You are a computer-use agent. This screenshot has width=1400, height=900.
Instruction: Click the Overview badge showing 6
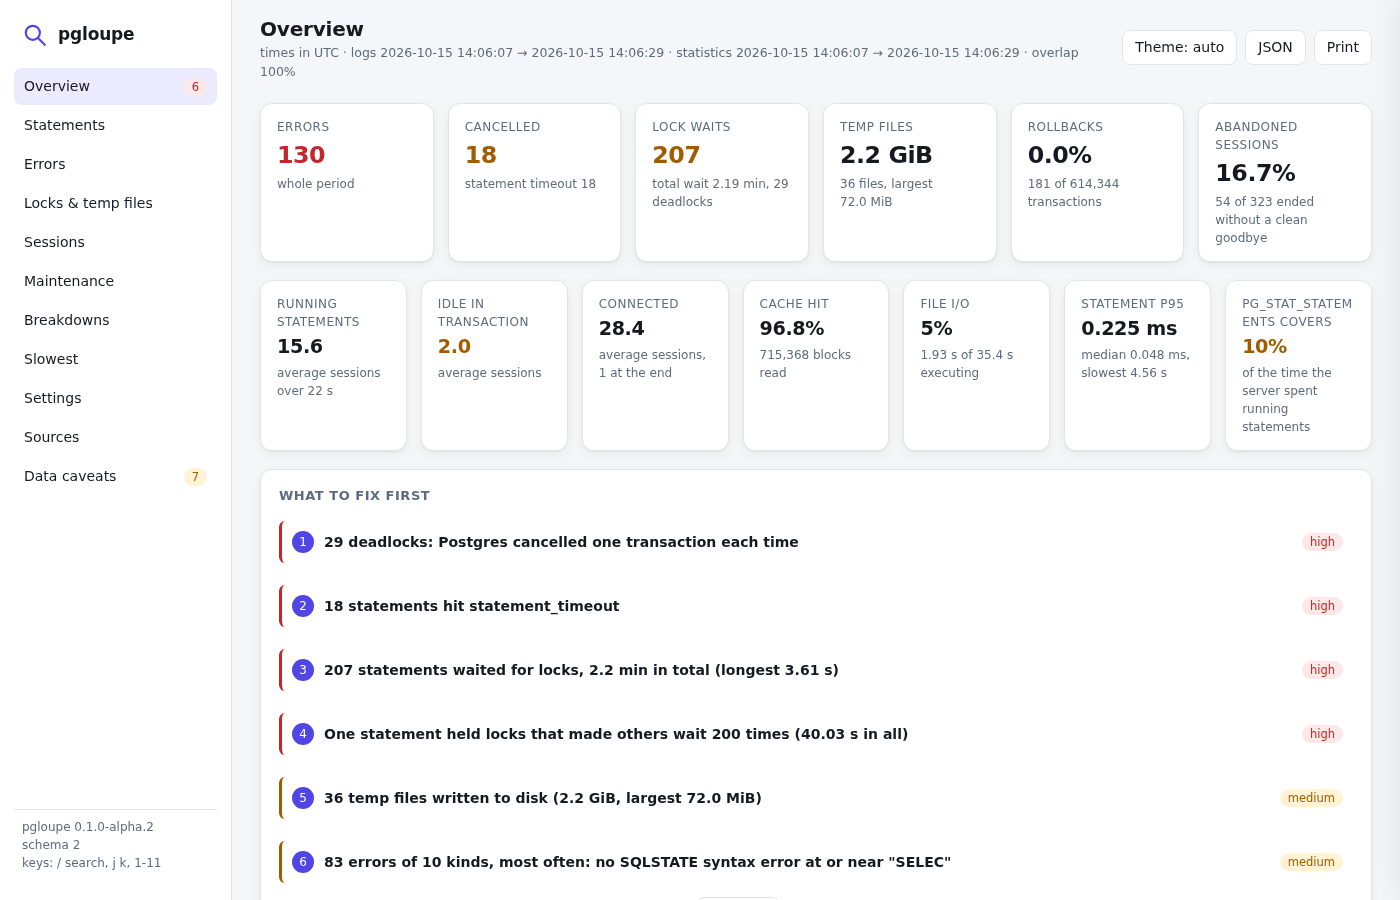click(x=195, y=87)
